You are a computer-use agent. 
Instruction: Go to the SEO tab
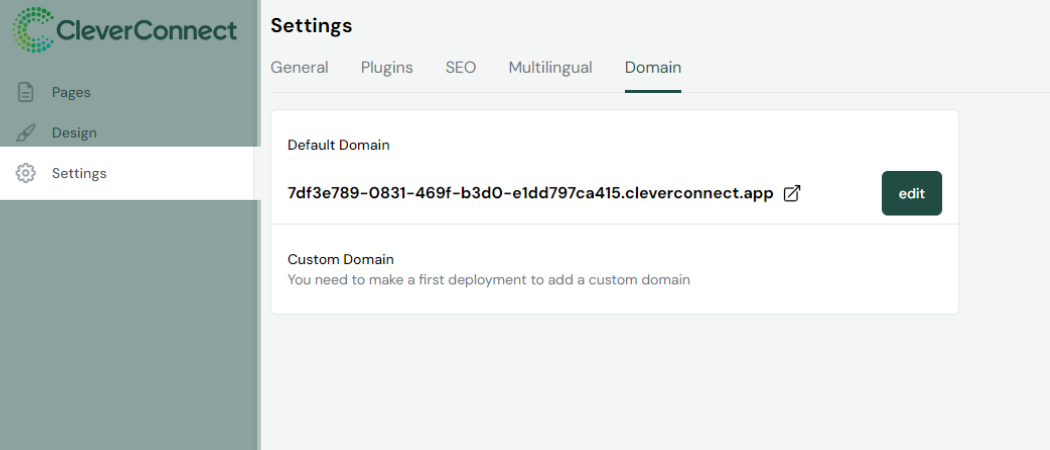point(461,68)
